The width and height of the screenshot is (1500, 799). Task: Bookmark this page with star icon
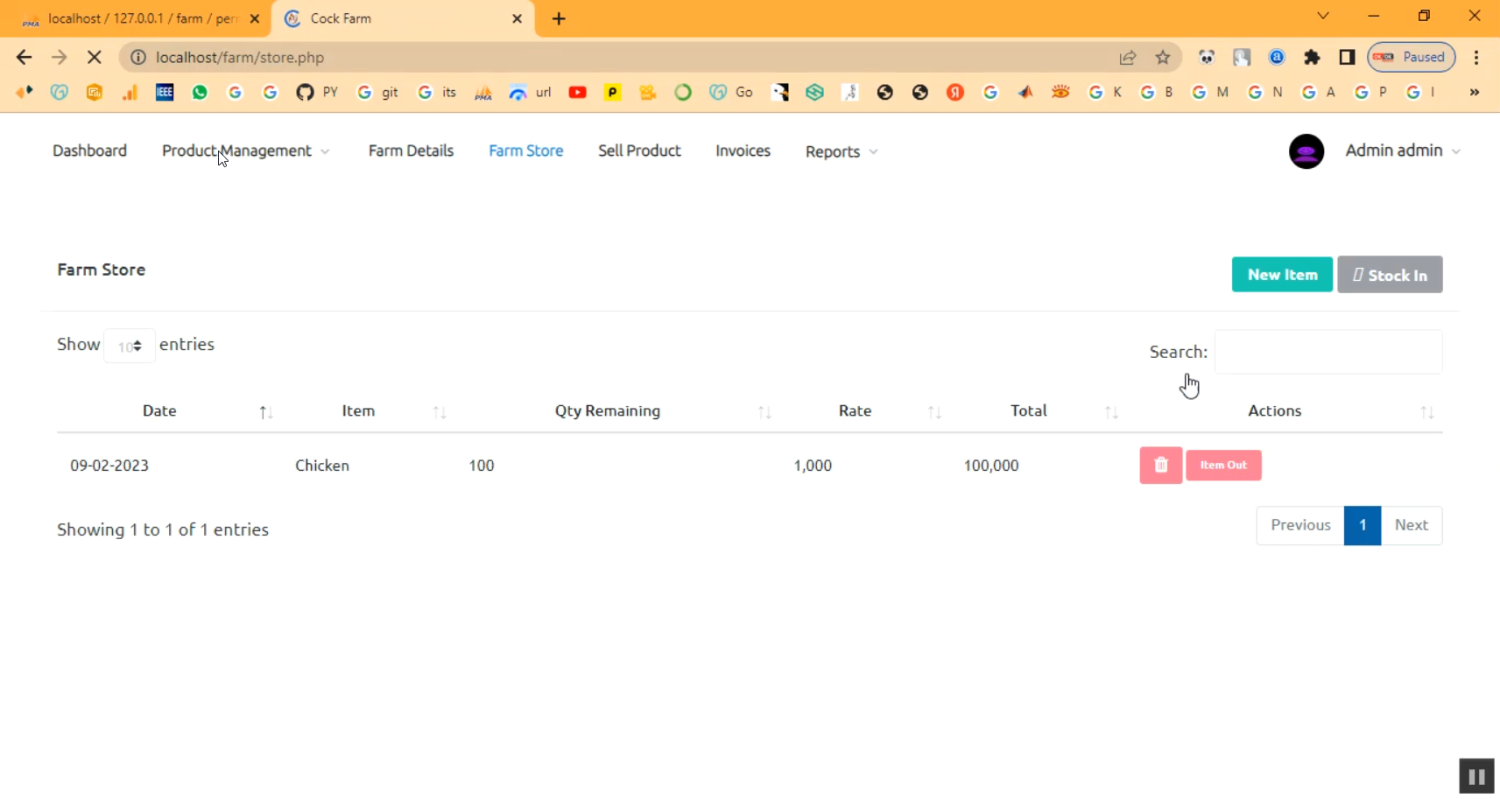(x=1162, y=57)
